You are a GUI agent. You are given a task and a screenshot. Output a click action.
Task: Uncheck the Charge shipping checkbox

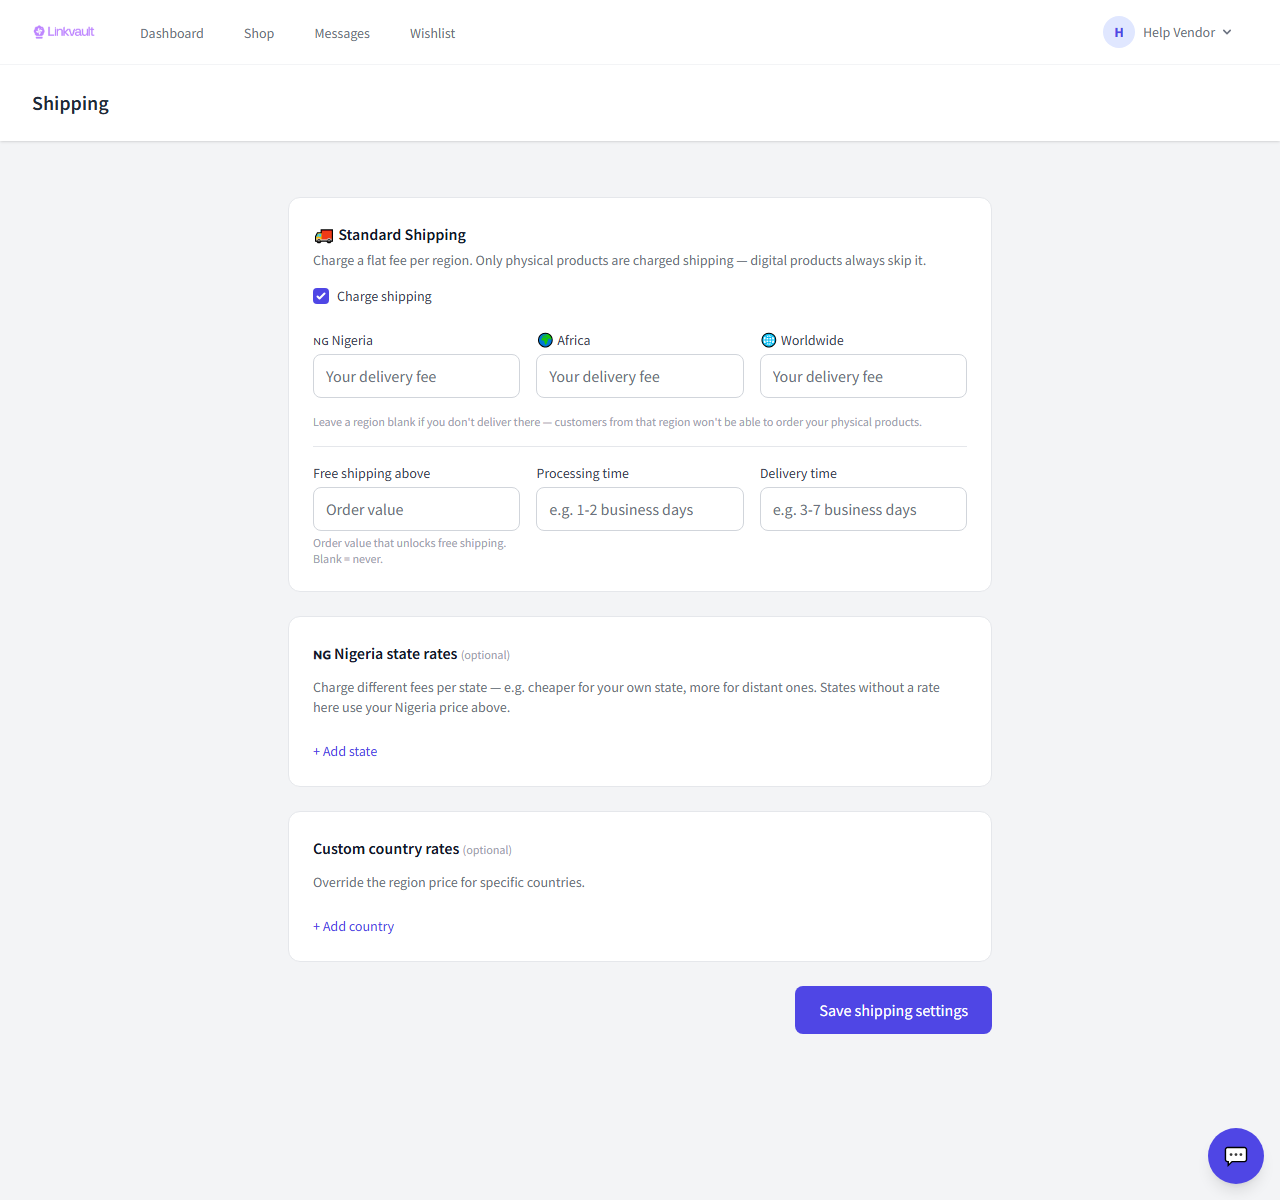click(x=321, y=296)
